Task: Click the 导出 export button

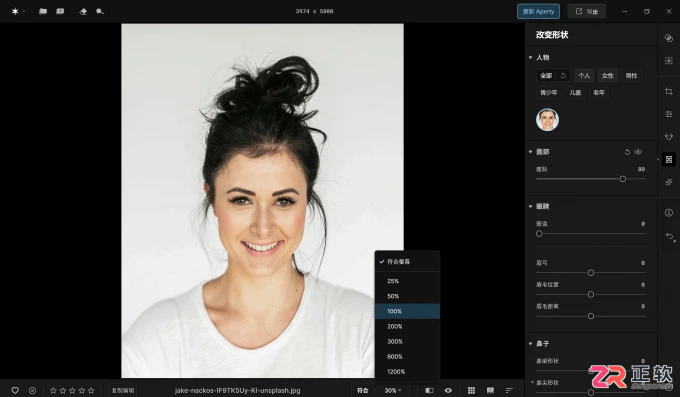Action: point(587,11)
